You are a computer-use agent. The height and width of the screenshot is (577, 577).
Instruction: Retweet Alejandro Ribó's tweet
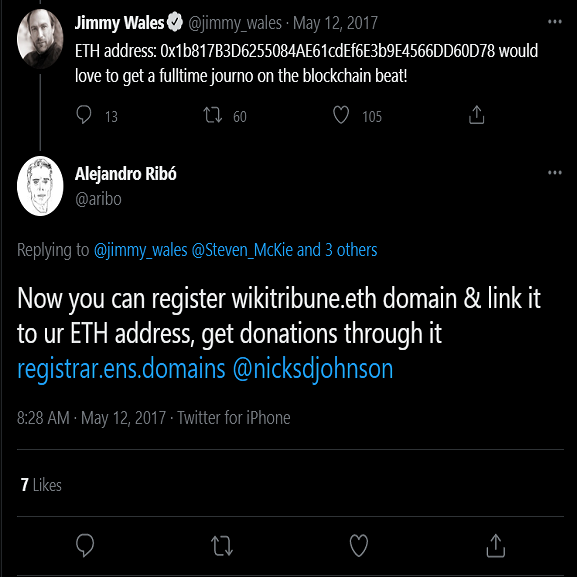pos(222,545)
